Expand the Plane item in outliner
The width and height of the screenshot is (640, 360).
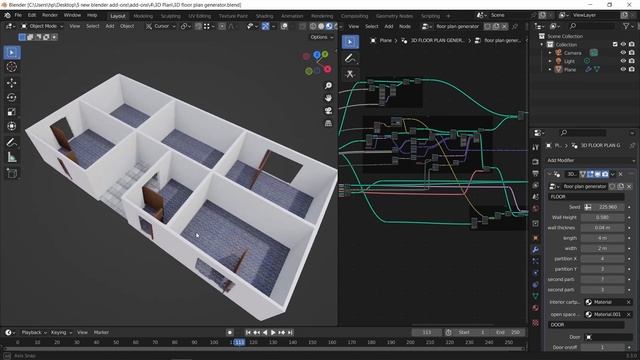point(550,69)
